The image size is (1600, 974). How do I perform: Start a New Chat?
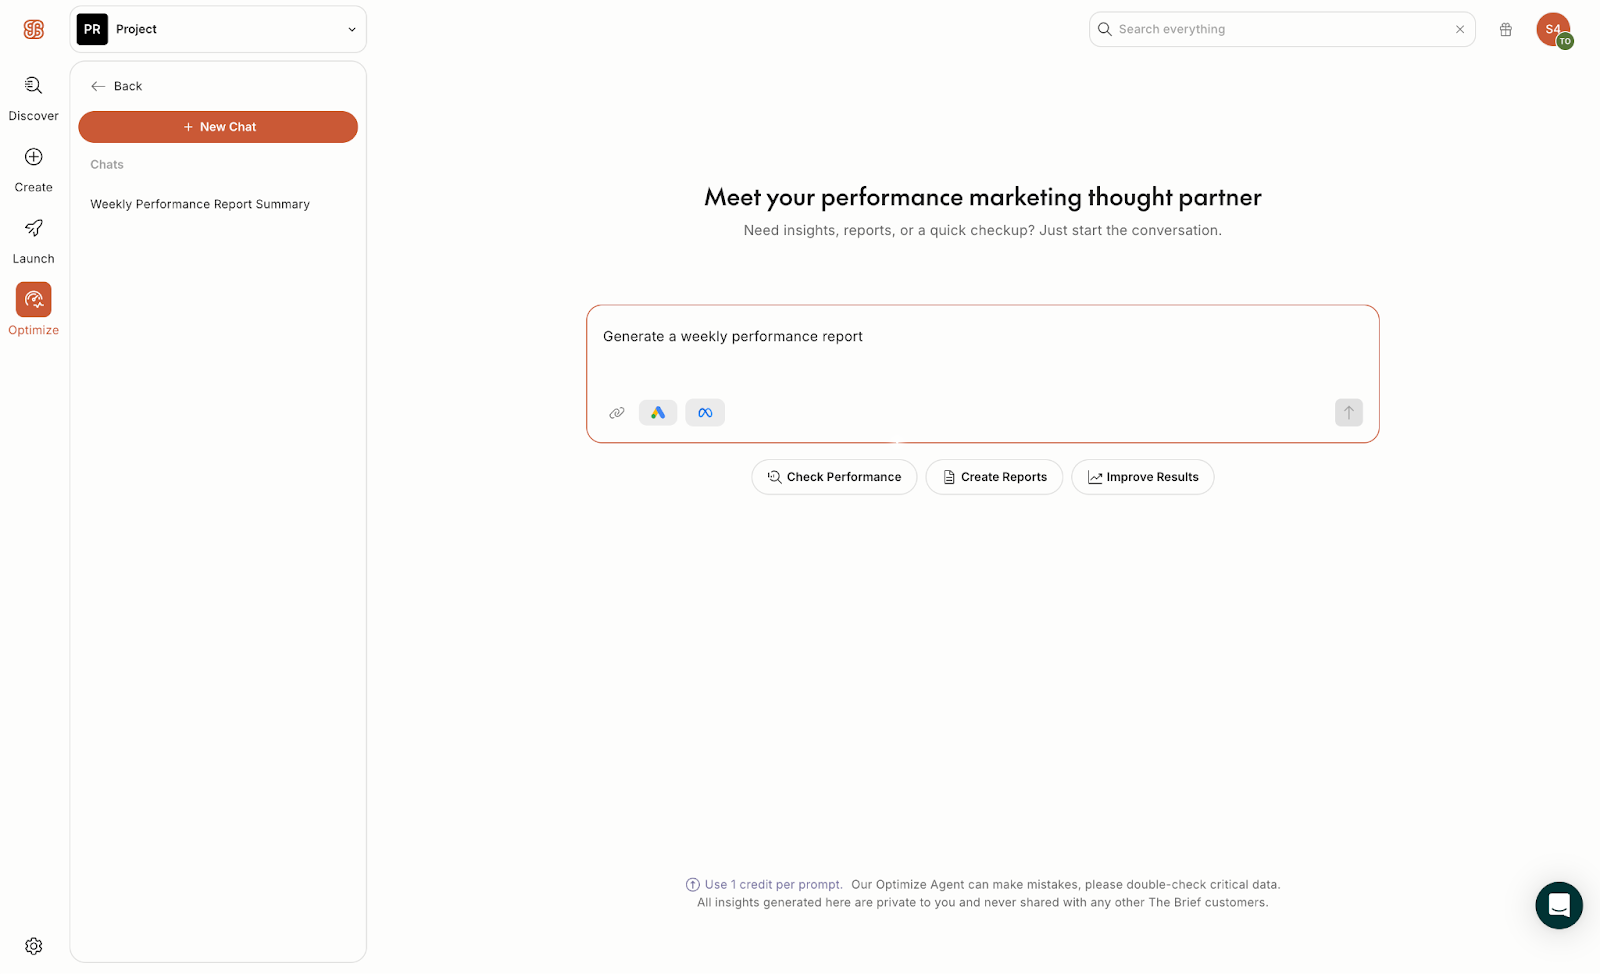[x=218, y=127]
